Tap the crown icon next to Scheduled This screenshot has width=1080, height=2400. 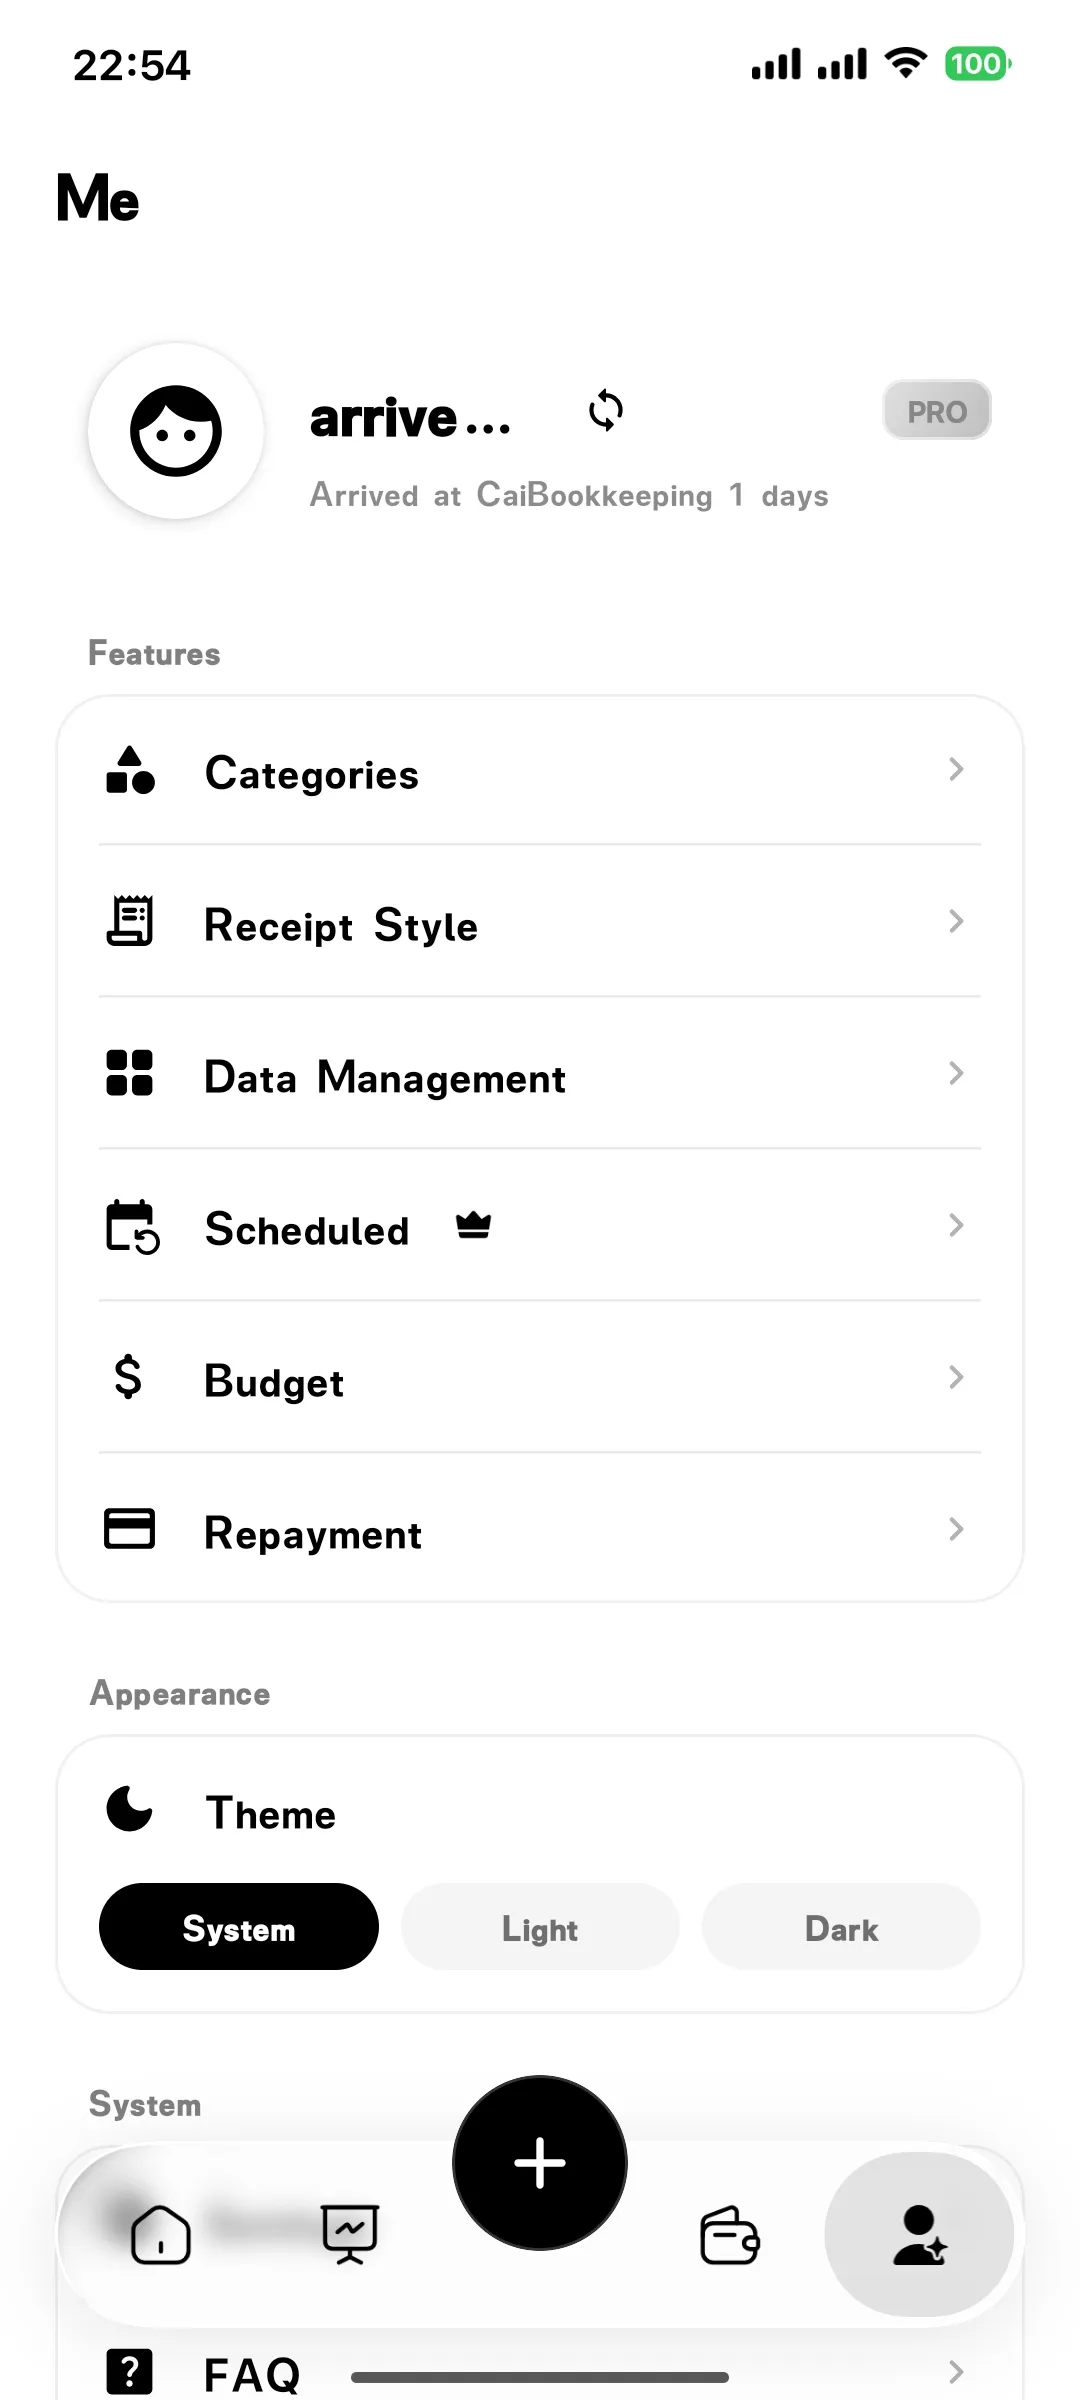[473, 1225]
